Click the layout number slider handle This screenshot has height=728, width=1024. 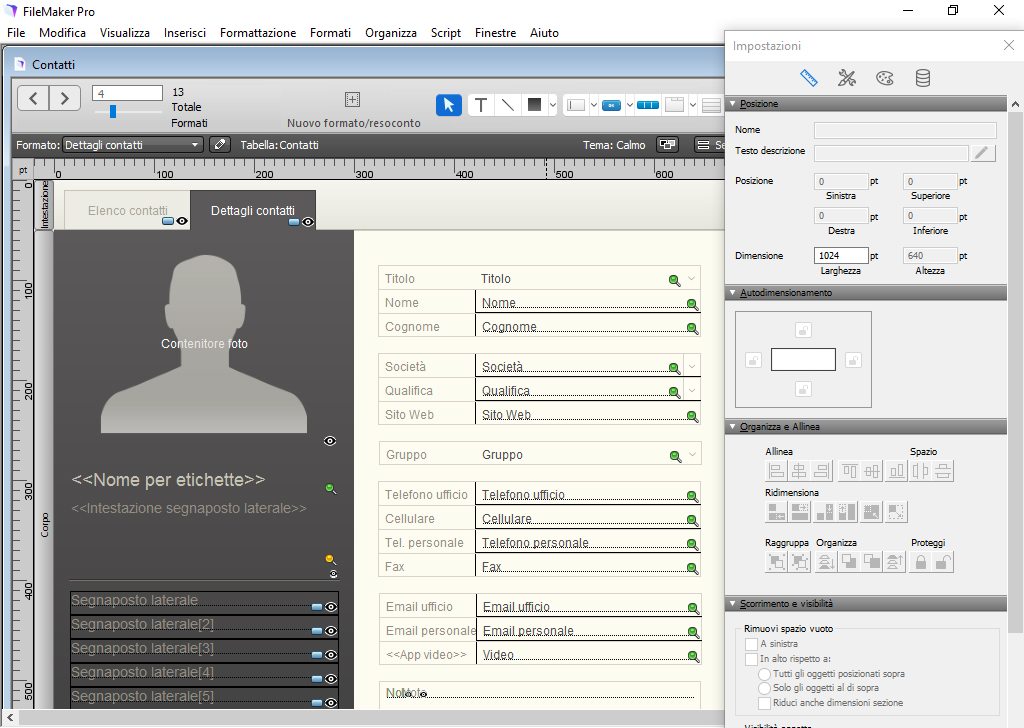tap(113, 111)
